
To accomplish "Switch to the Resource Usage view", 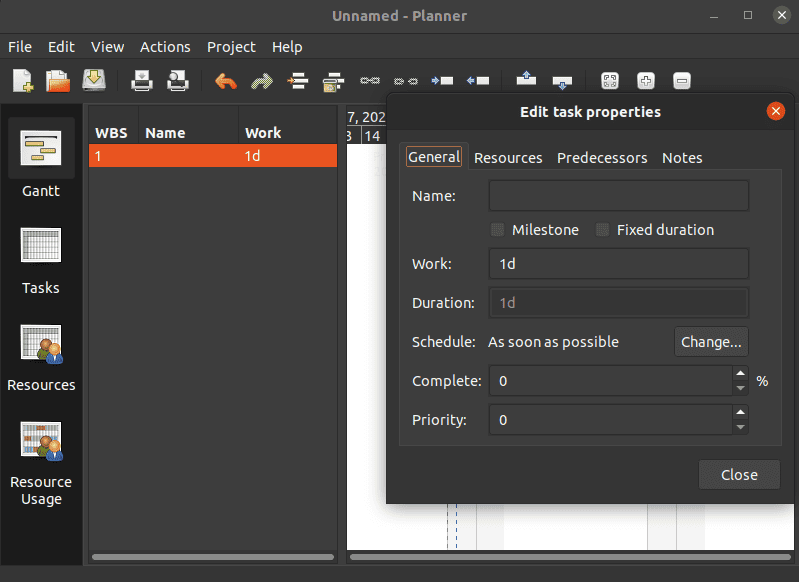I will (41, 463).
